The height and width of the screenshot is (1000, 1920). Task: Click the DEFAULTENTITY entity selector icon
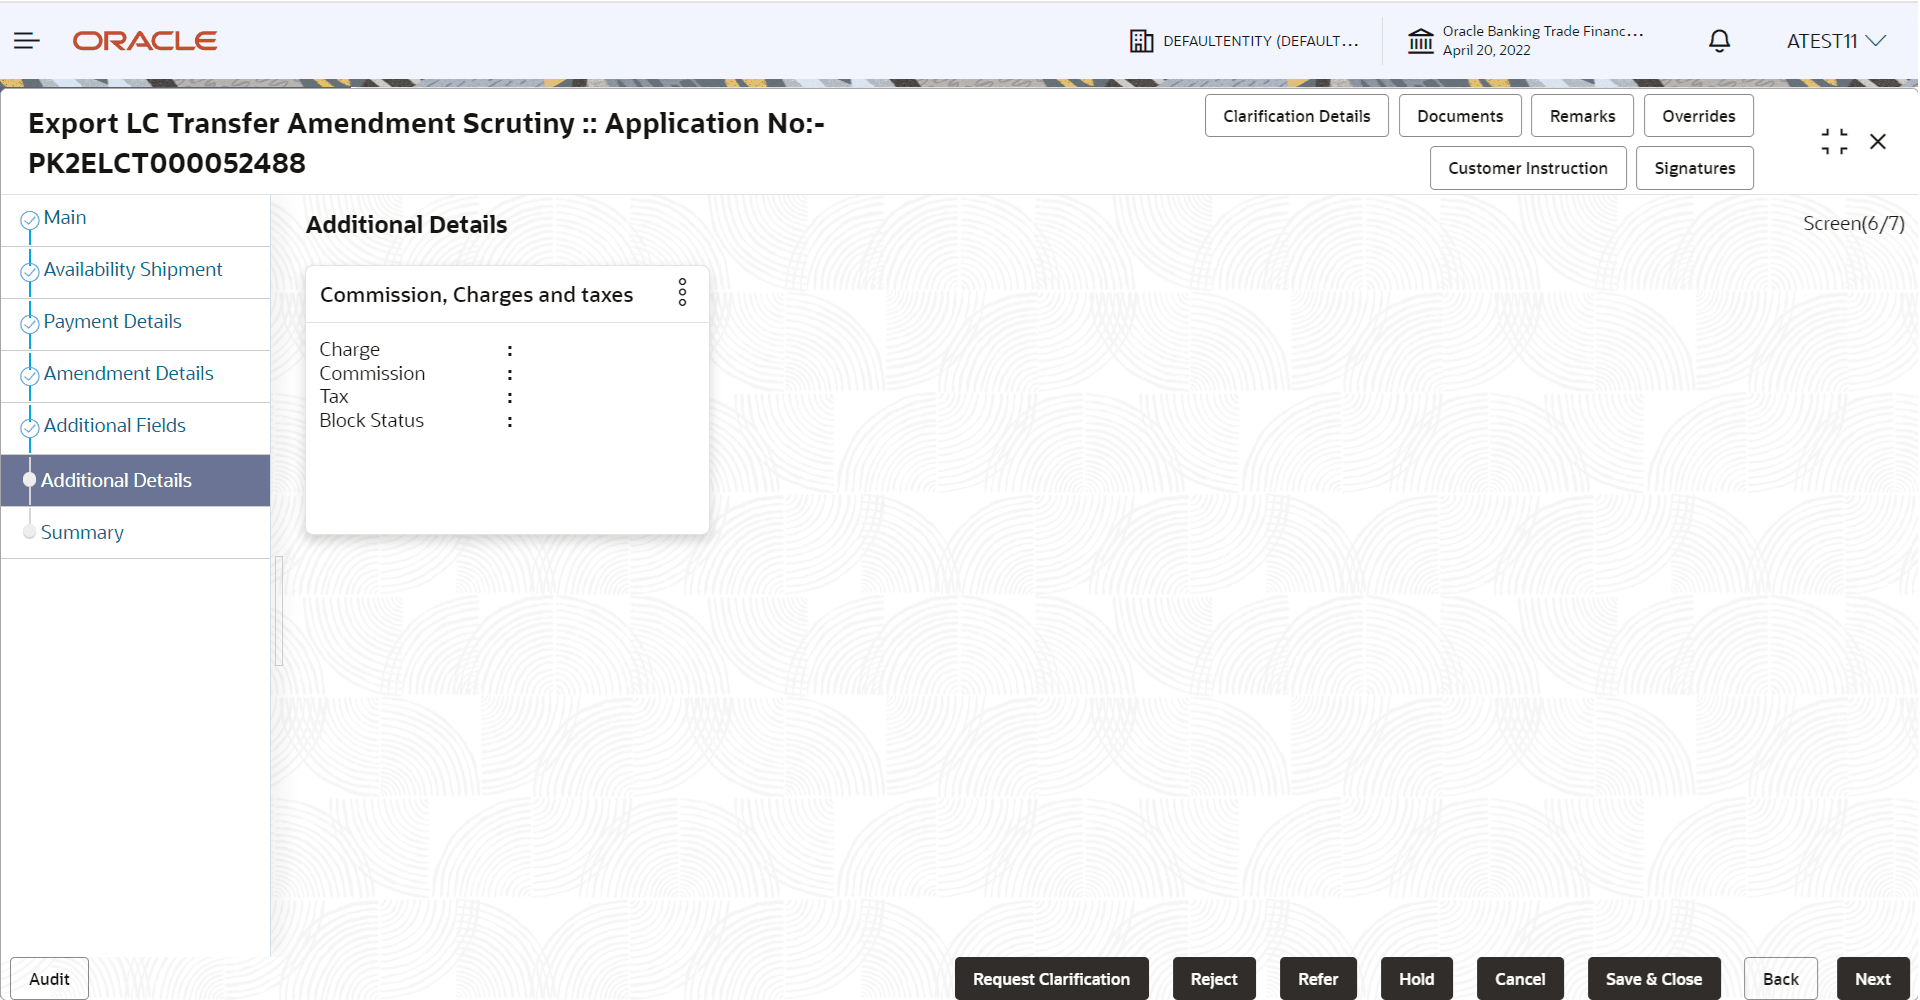[x=1140, y=40]
